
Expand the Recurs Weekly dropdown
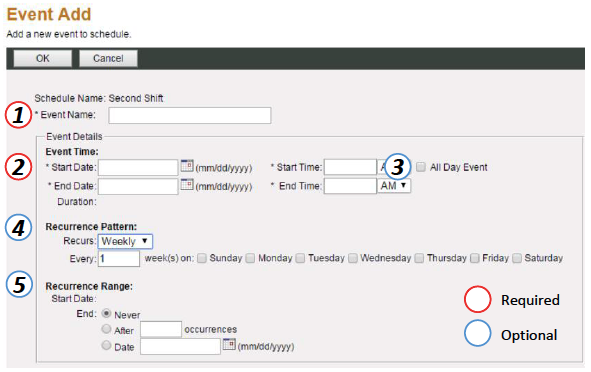click(x=125, y=241)
